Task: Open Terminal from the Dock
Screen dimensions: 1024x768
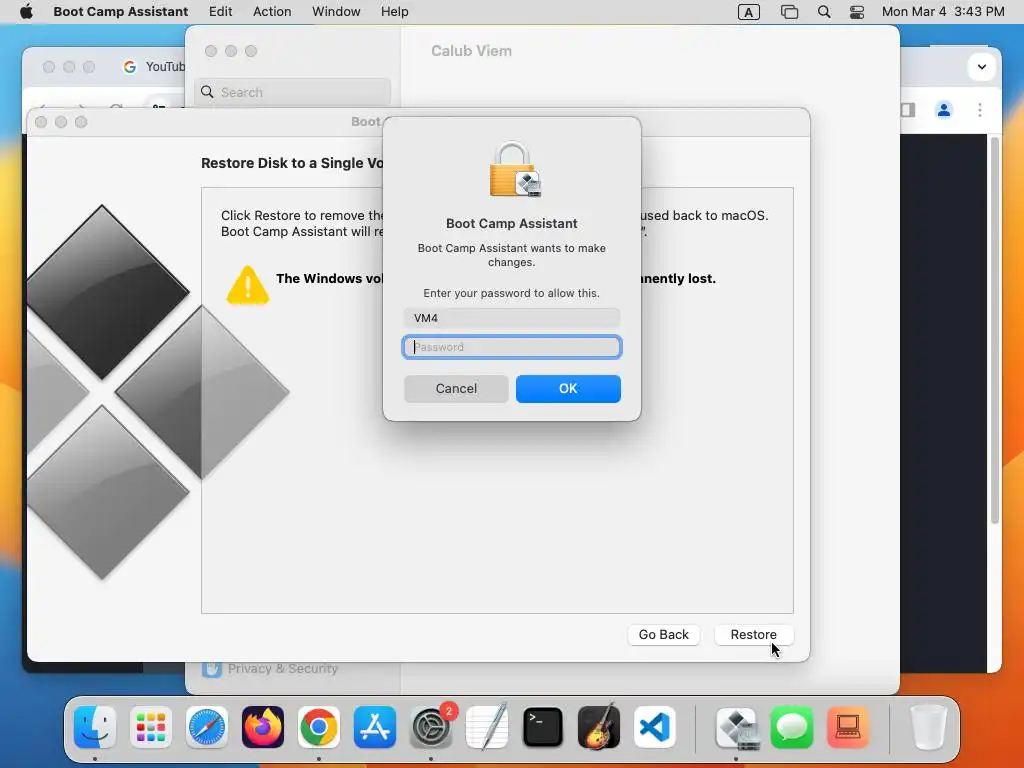Action: tap(543, 727)
